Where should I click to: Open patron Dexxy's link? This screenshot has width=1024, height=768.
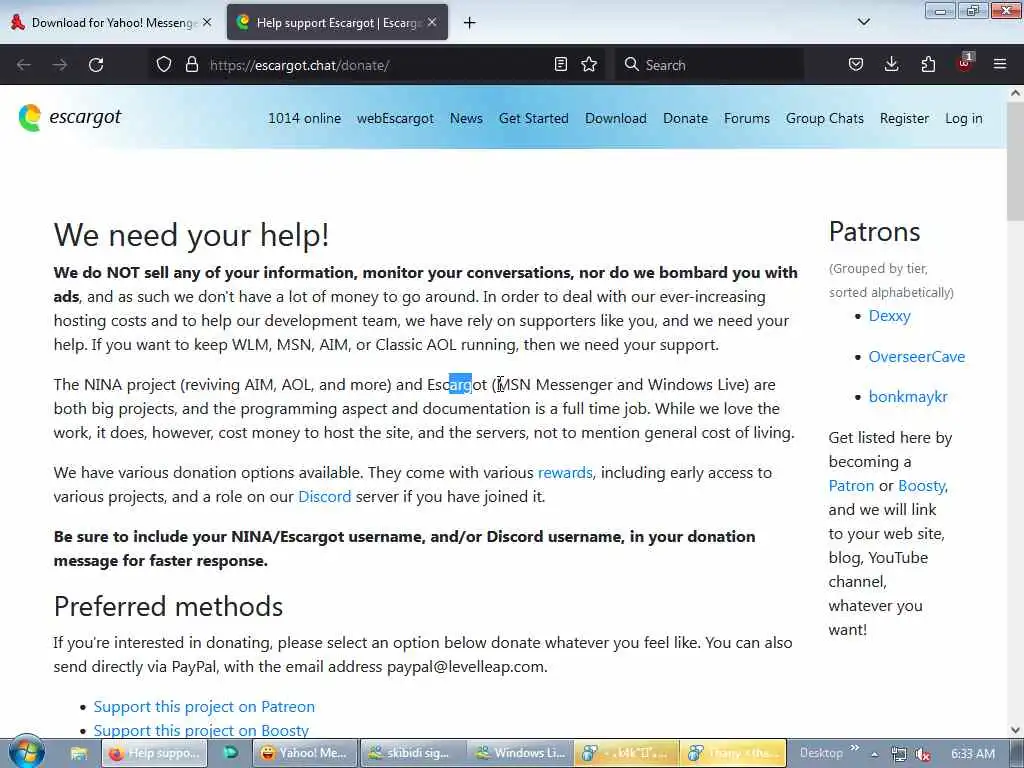point(889,316)
